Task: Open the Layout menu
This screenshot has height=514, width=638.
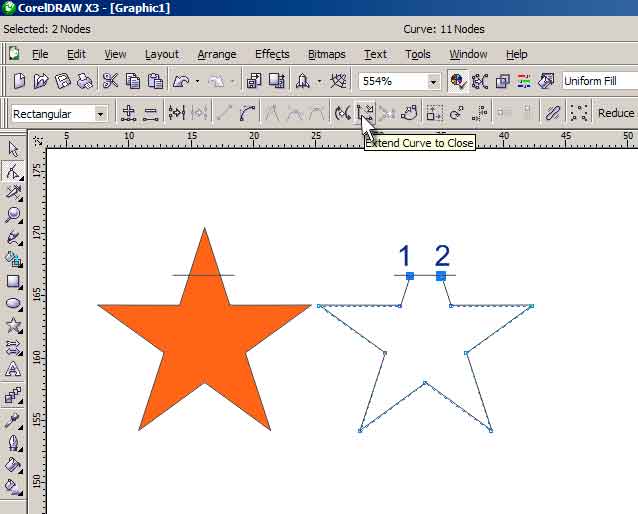Action: 162,54
